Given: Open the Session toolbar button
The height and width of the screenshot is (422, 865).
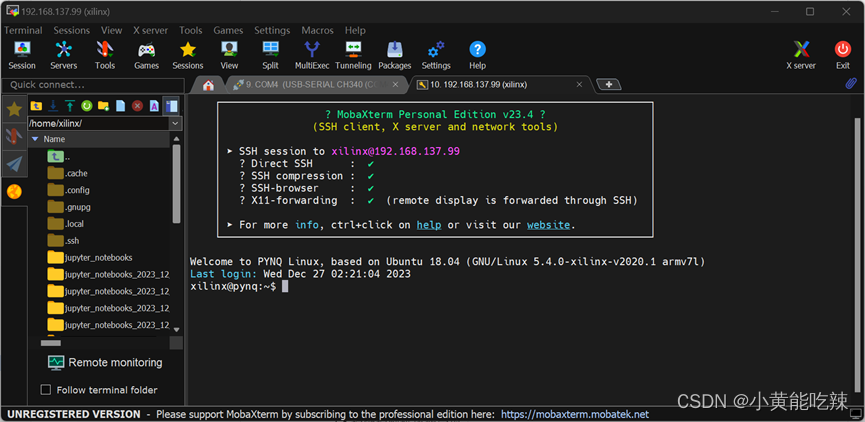Looking at the screenshot, I should pos(22,56).
